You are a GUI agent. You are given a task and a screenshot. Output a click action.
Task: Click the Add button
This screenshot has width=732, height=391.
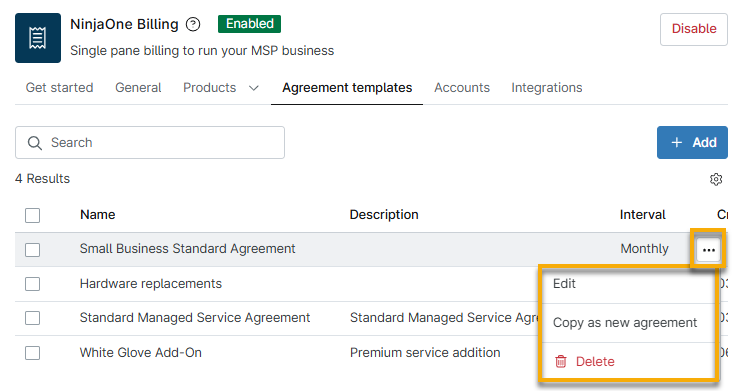692,142
